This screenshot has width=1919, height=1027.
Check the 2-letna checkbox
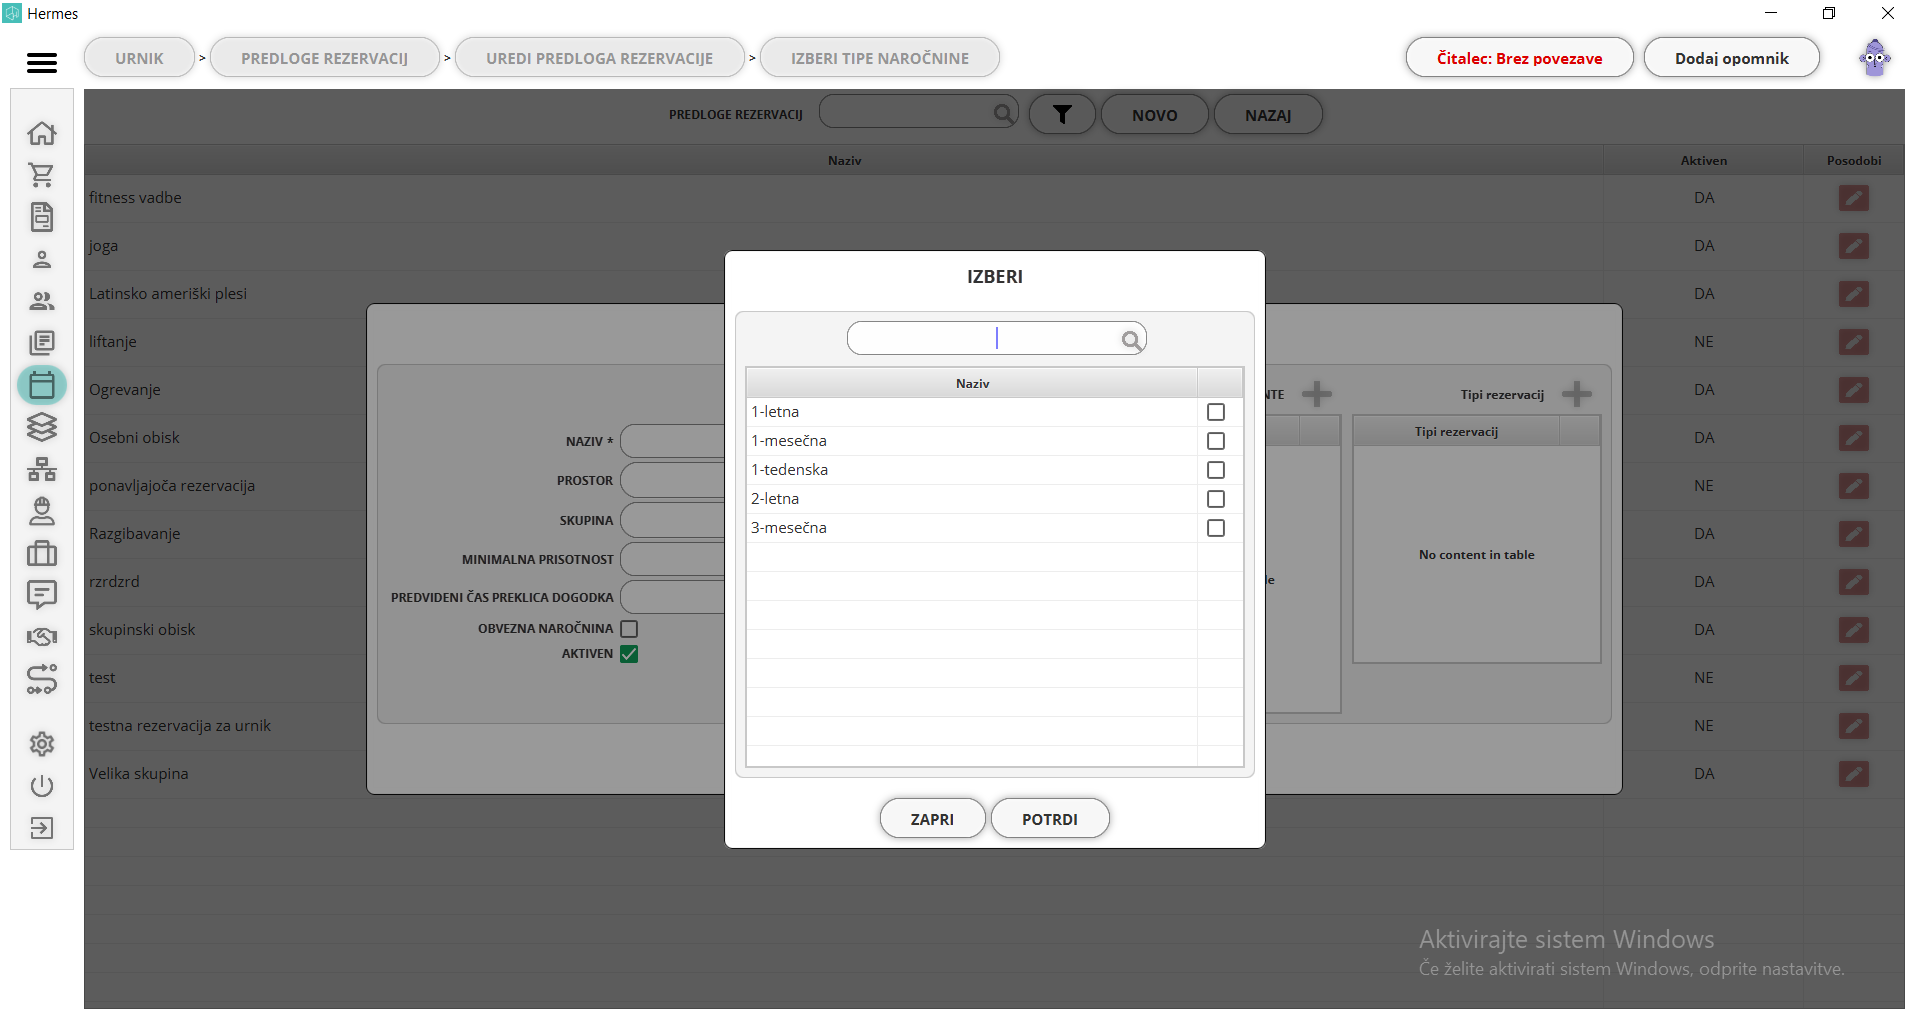1216,499
